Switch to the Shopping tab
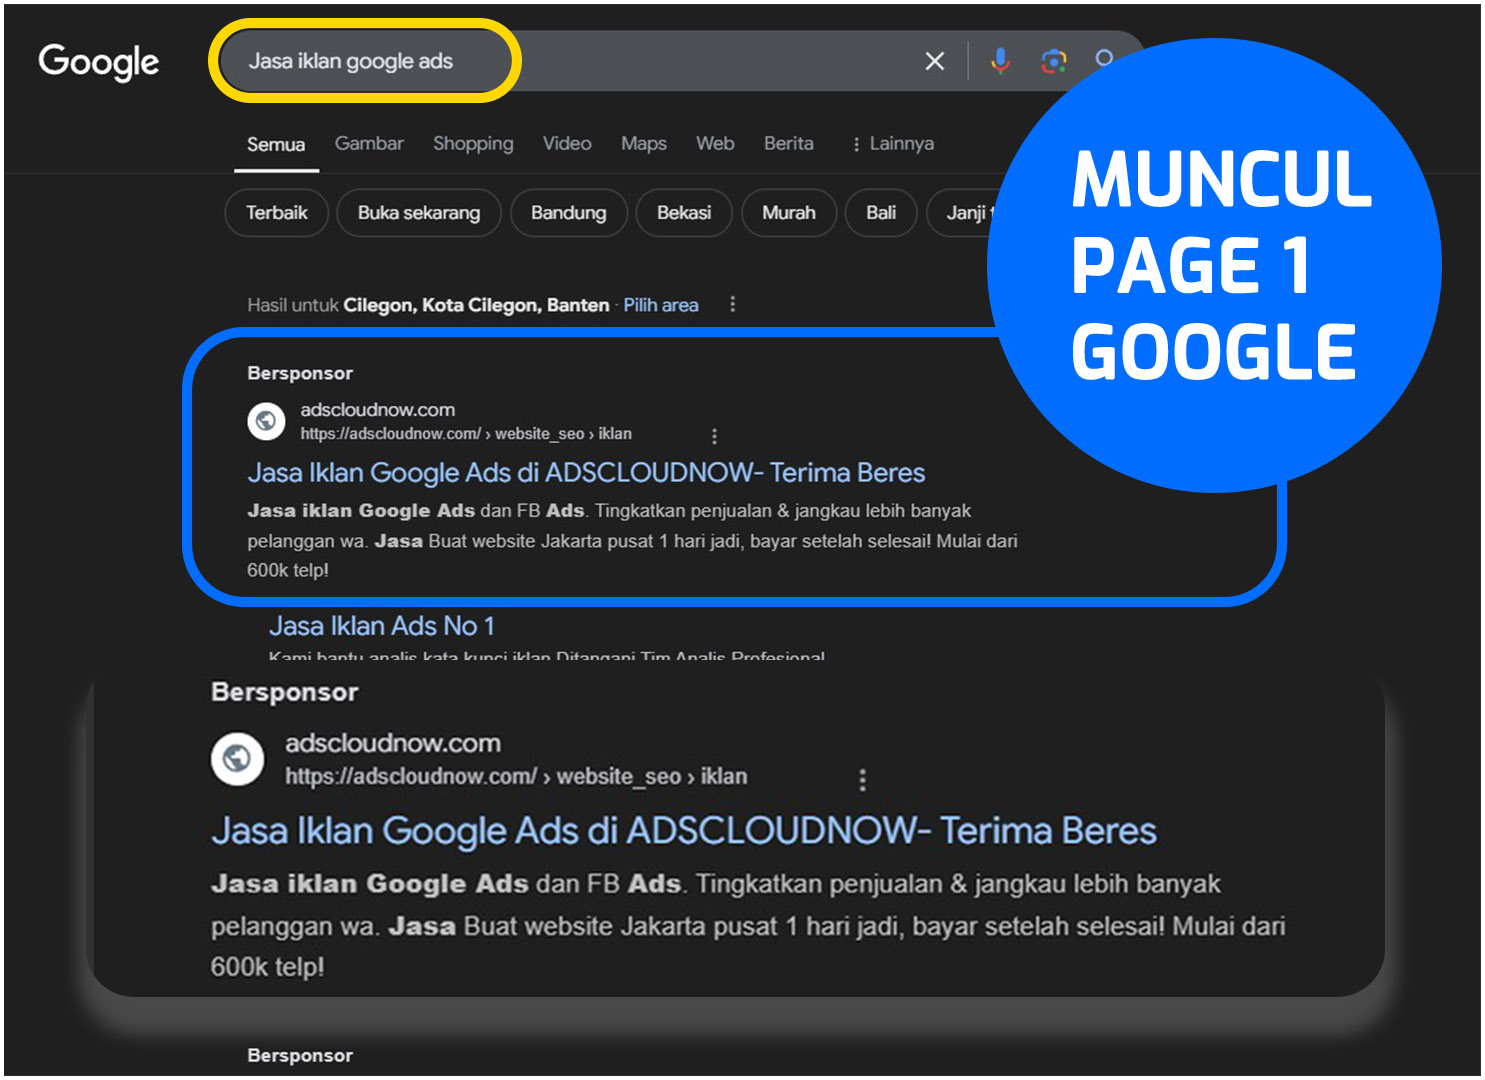Image resolution: width=1485 pixels, height=1080 pixels. coord(473,143)
